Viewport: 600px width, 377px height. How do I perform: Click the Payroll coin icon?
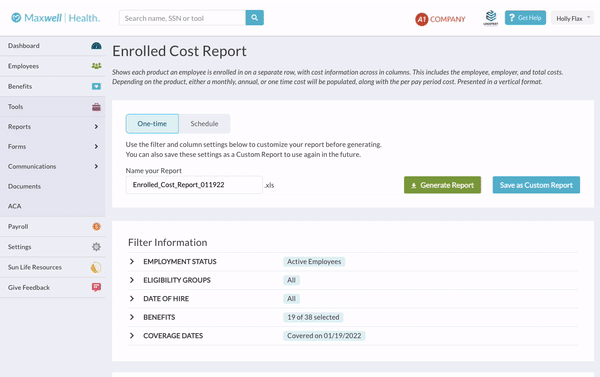point(96,227)
